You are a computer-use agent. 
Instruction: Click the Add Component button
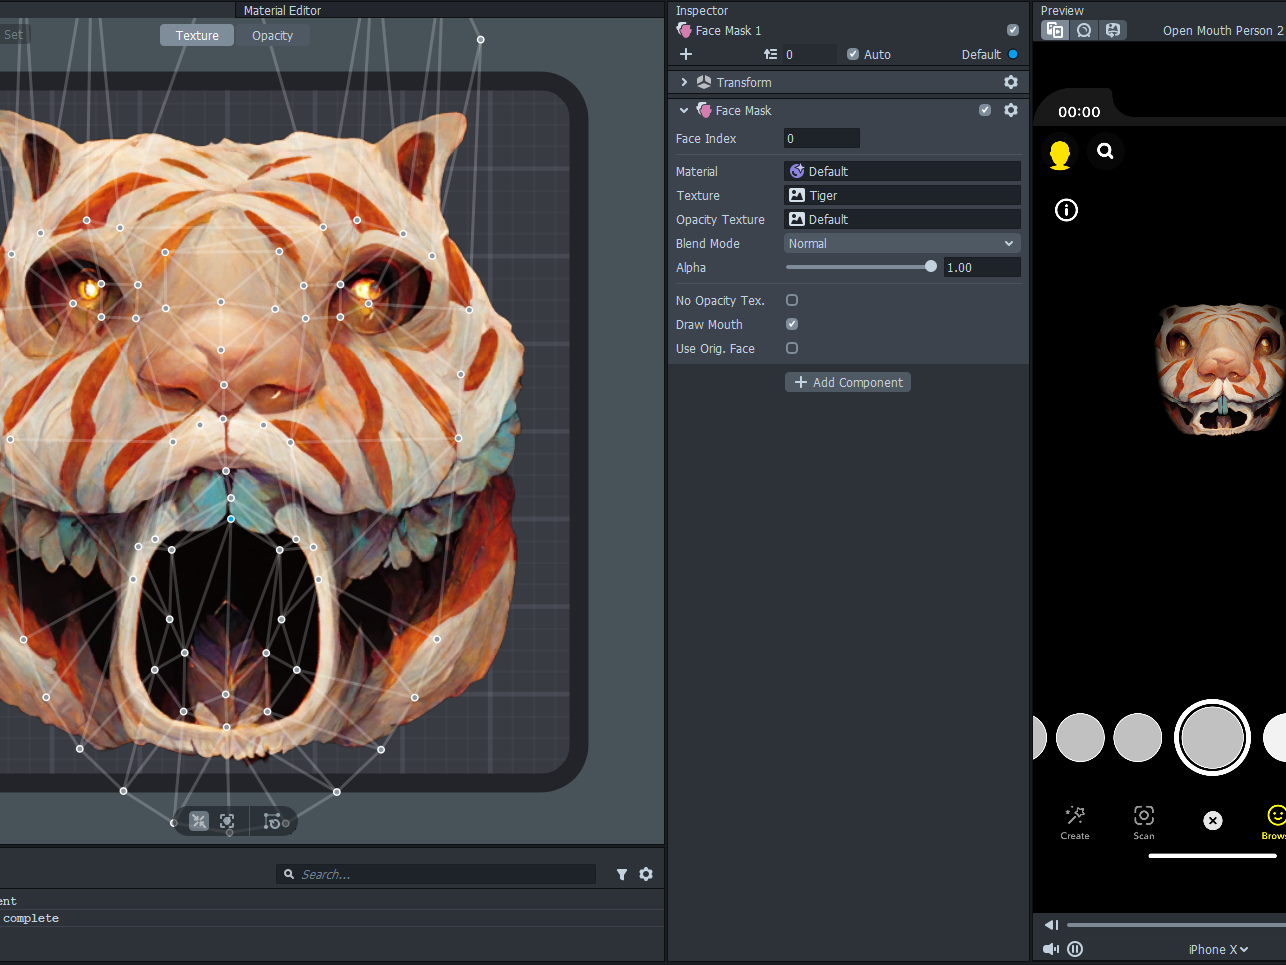pos(848,382)
